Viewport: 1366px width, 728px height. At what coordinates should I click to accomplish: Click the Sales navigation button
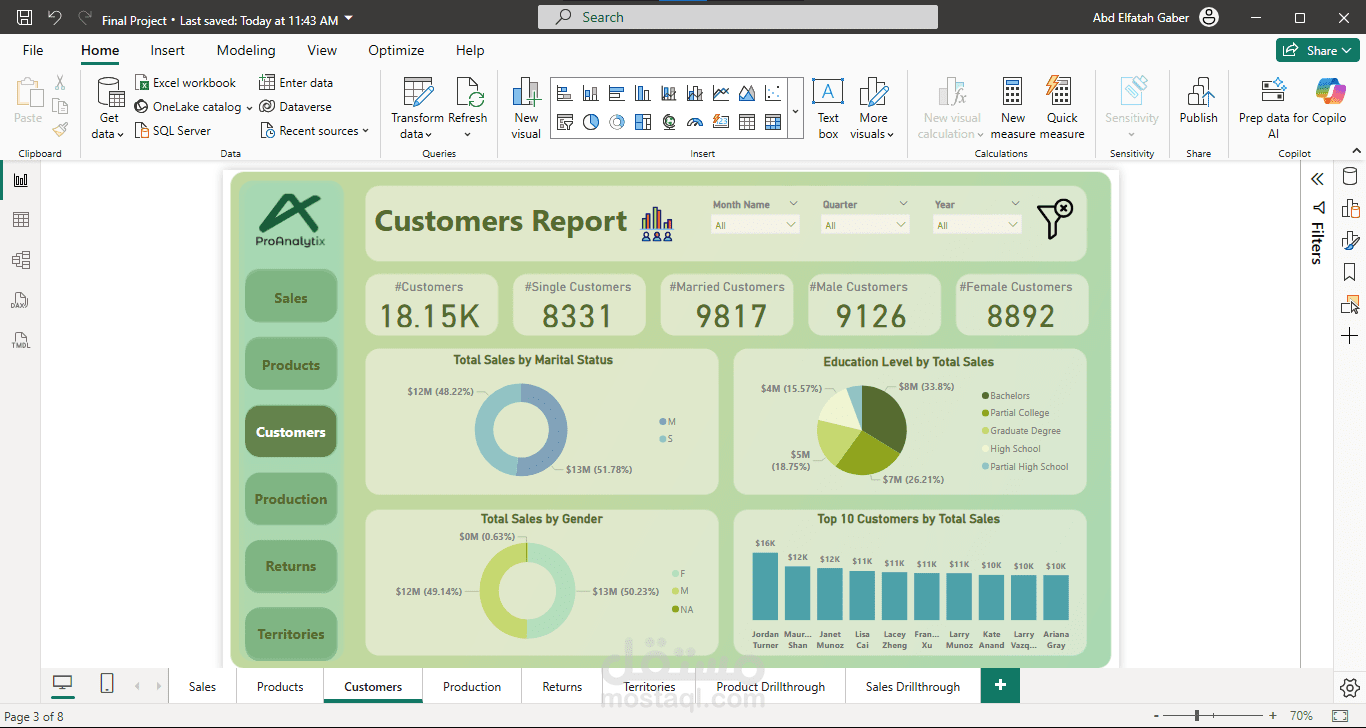click(291, 298)
